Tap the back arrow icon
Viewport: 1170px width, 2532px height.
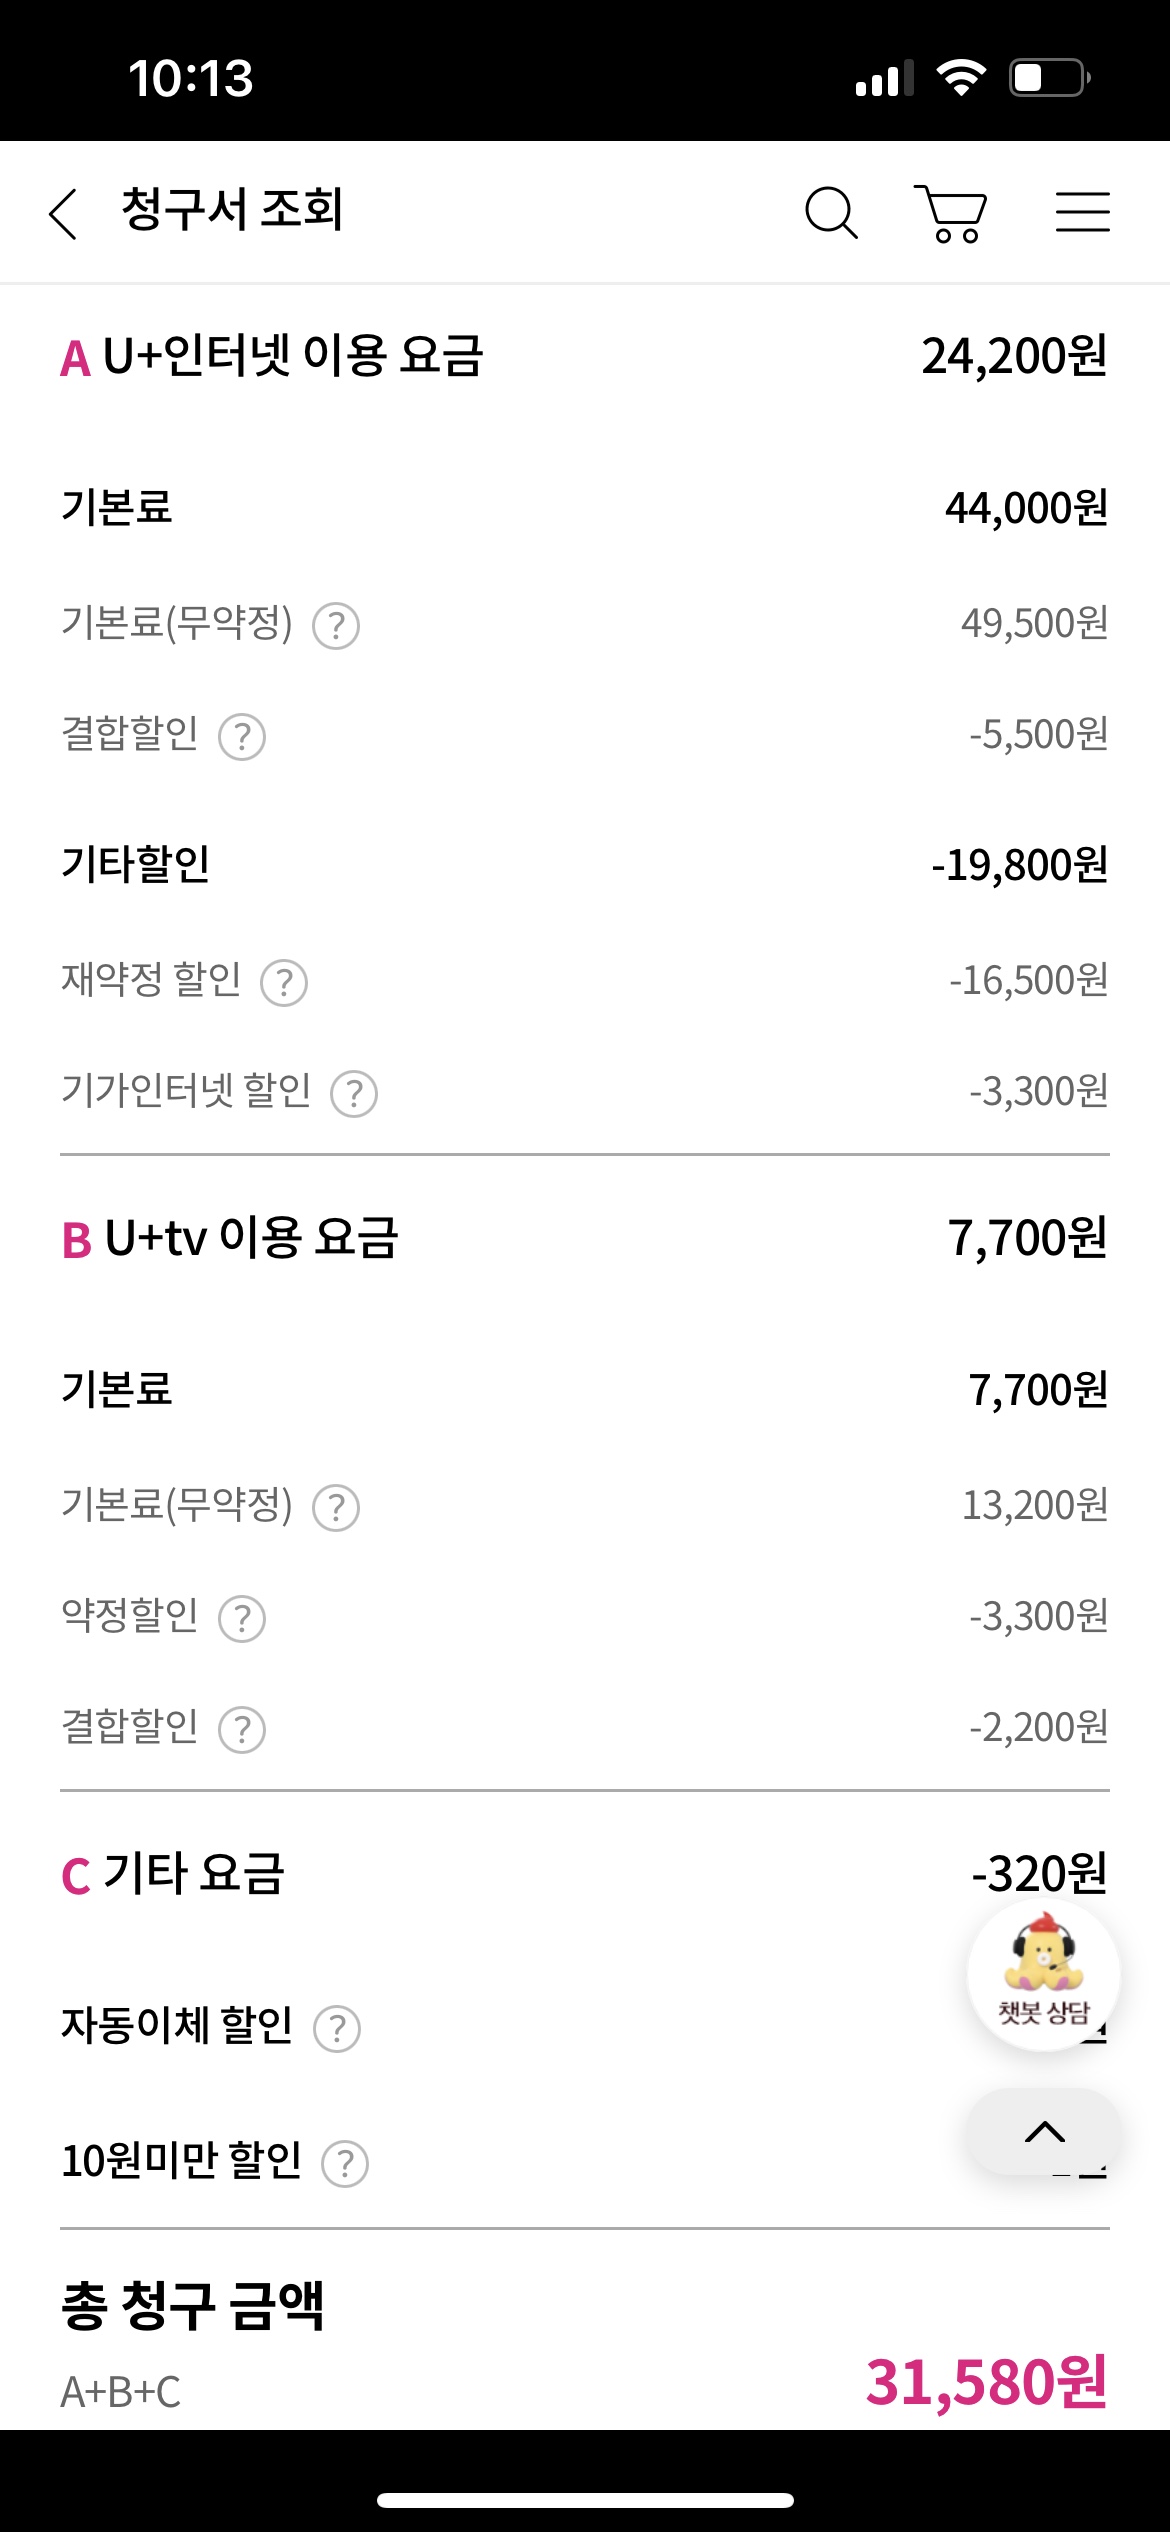point(63,213)
